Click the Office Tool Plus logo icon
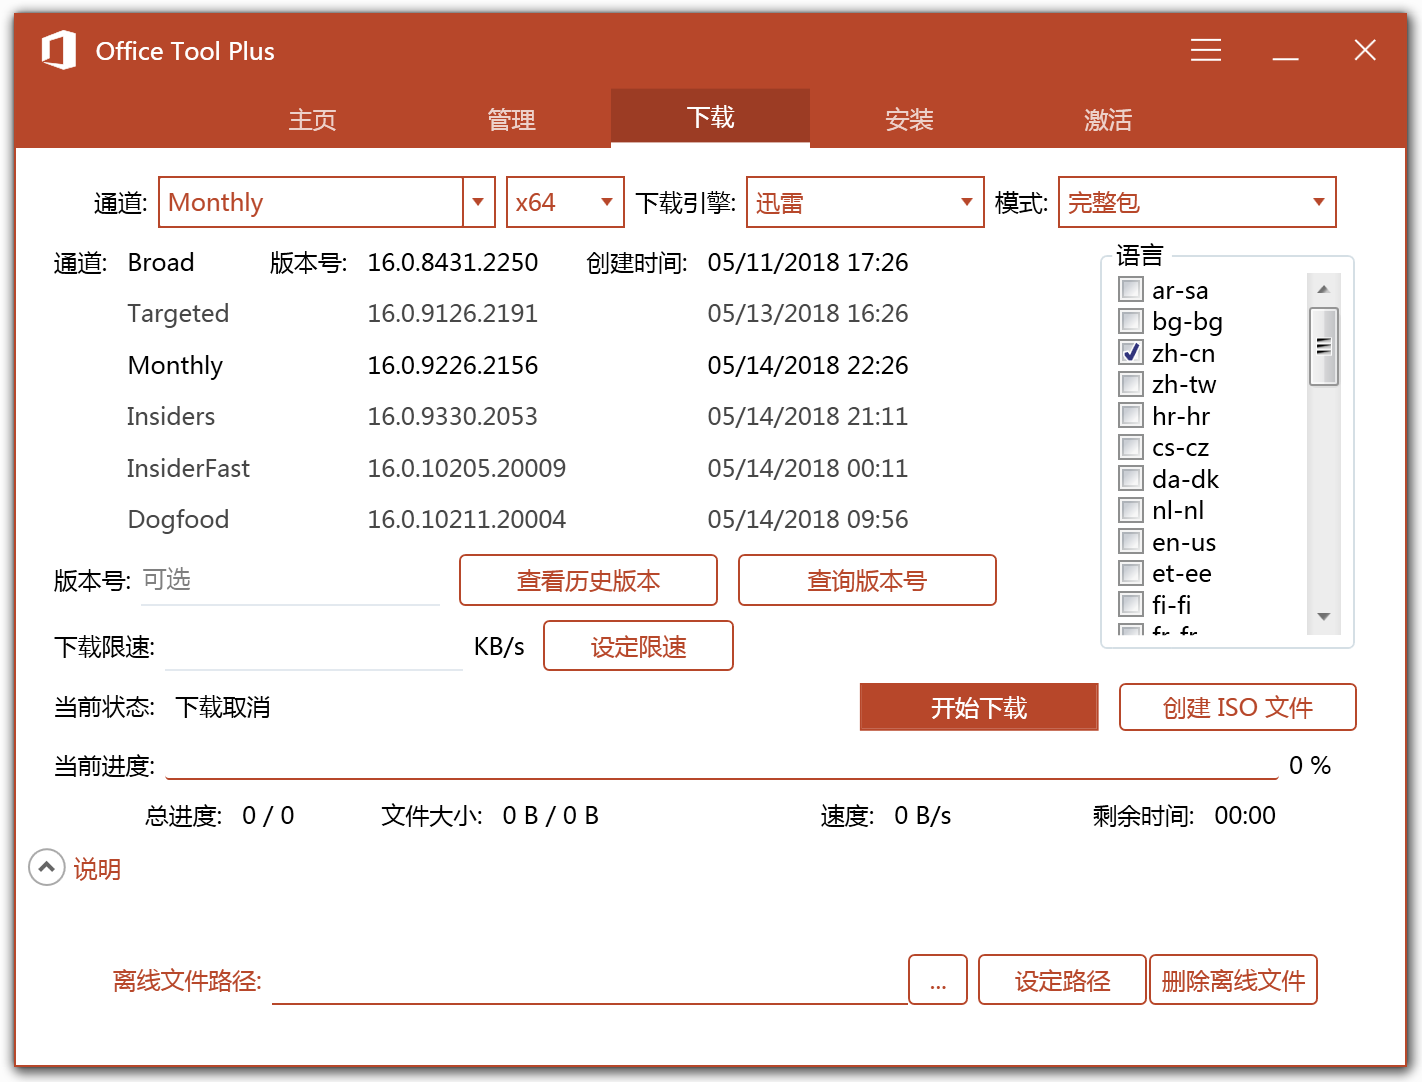Image resolution: width=1422 pixels, height=1082 pixels. (59, 51)
